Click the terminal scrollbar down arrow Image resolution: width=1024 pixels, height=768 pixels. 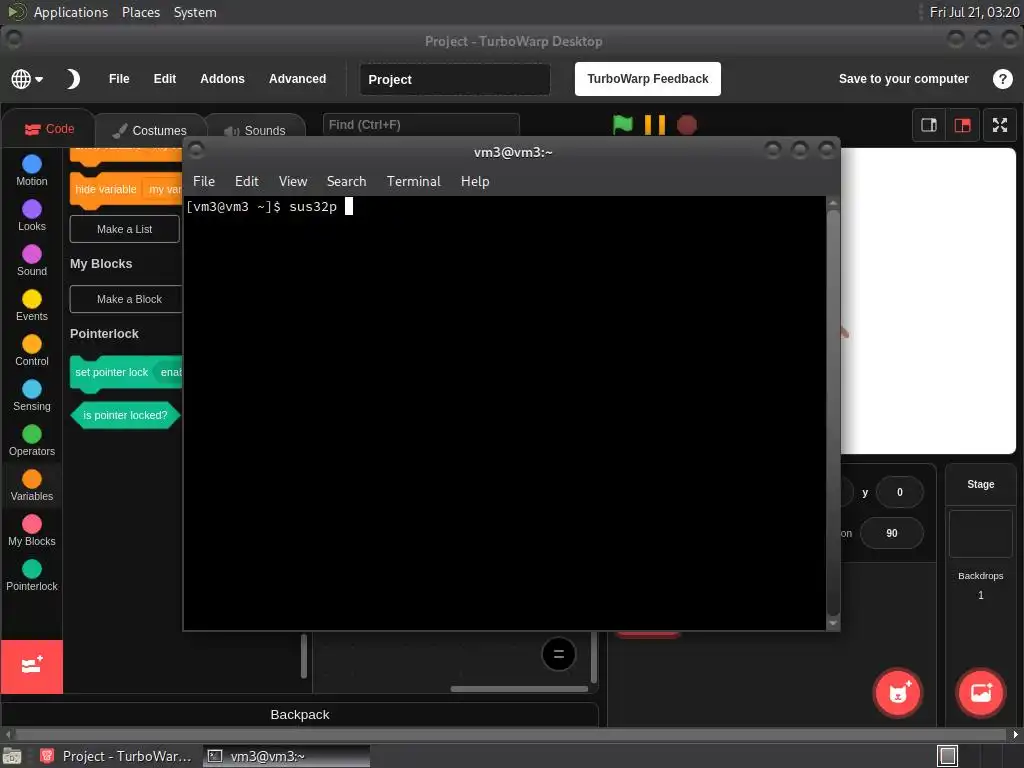click(833, 624)
